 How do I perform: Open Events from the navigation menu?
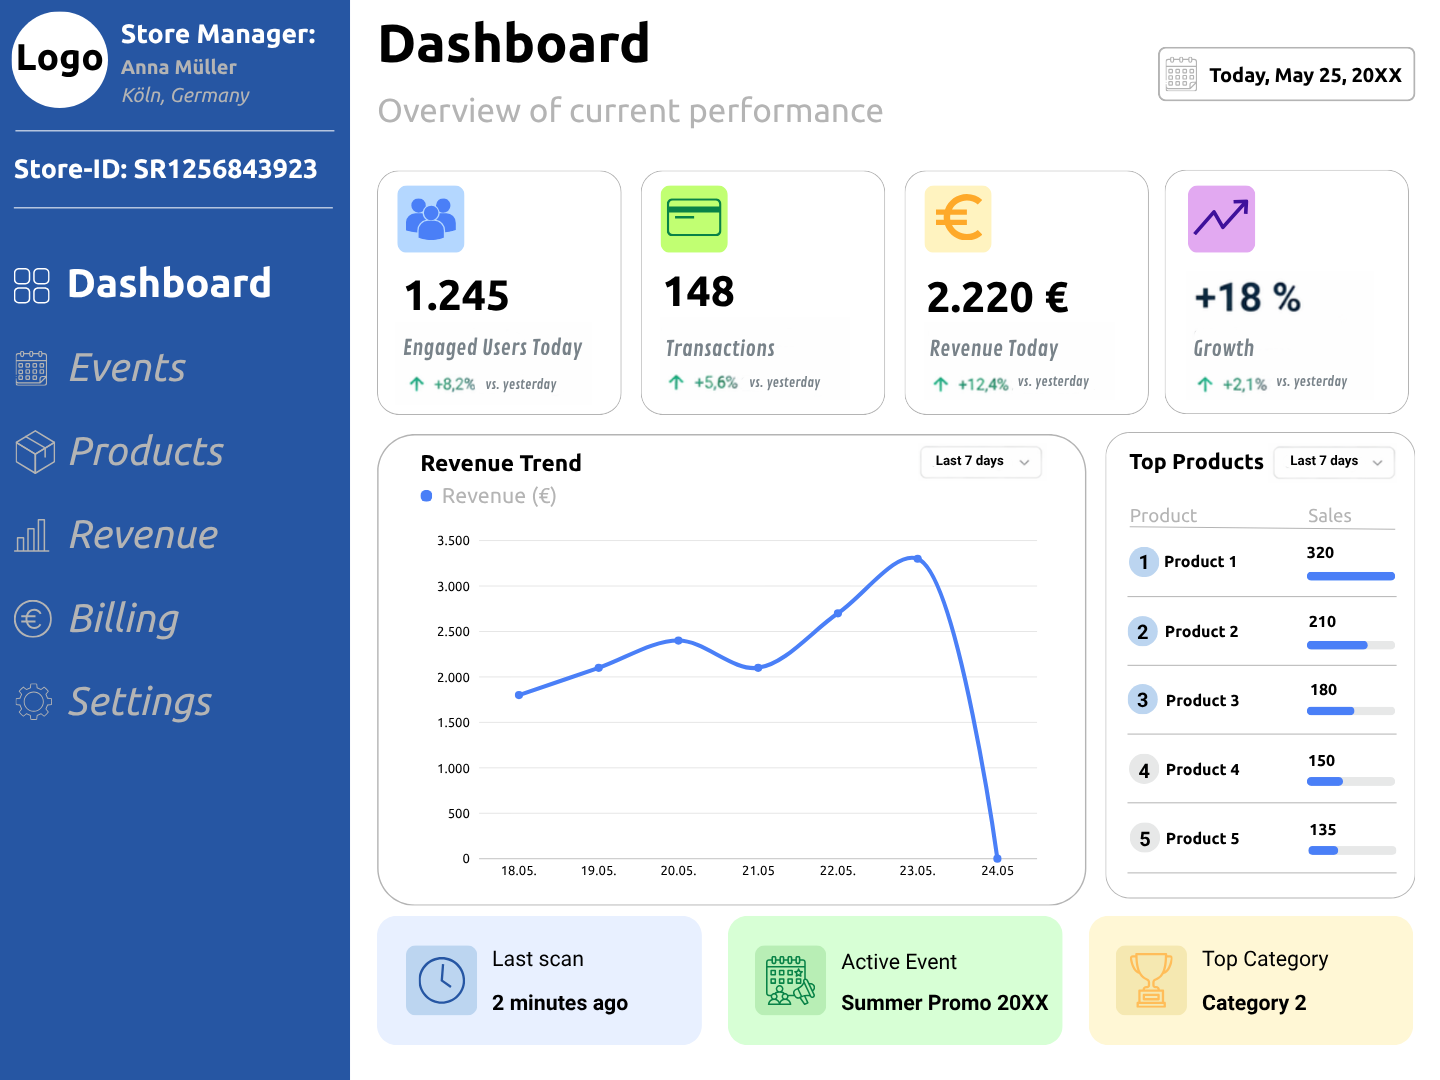[127, 368]
